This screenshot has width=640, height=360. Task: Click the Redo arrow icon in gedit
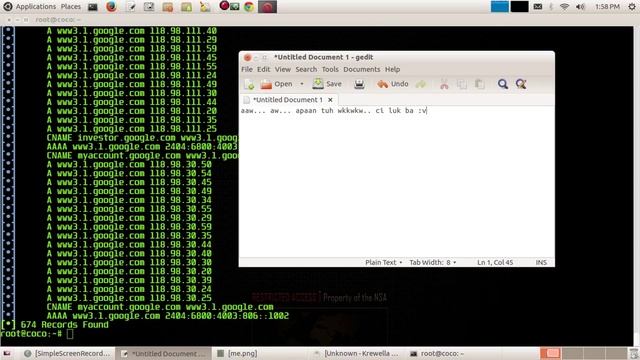click(x=421, y=84)
